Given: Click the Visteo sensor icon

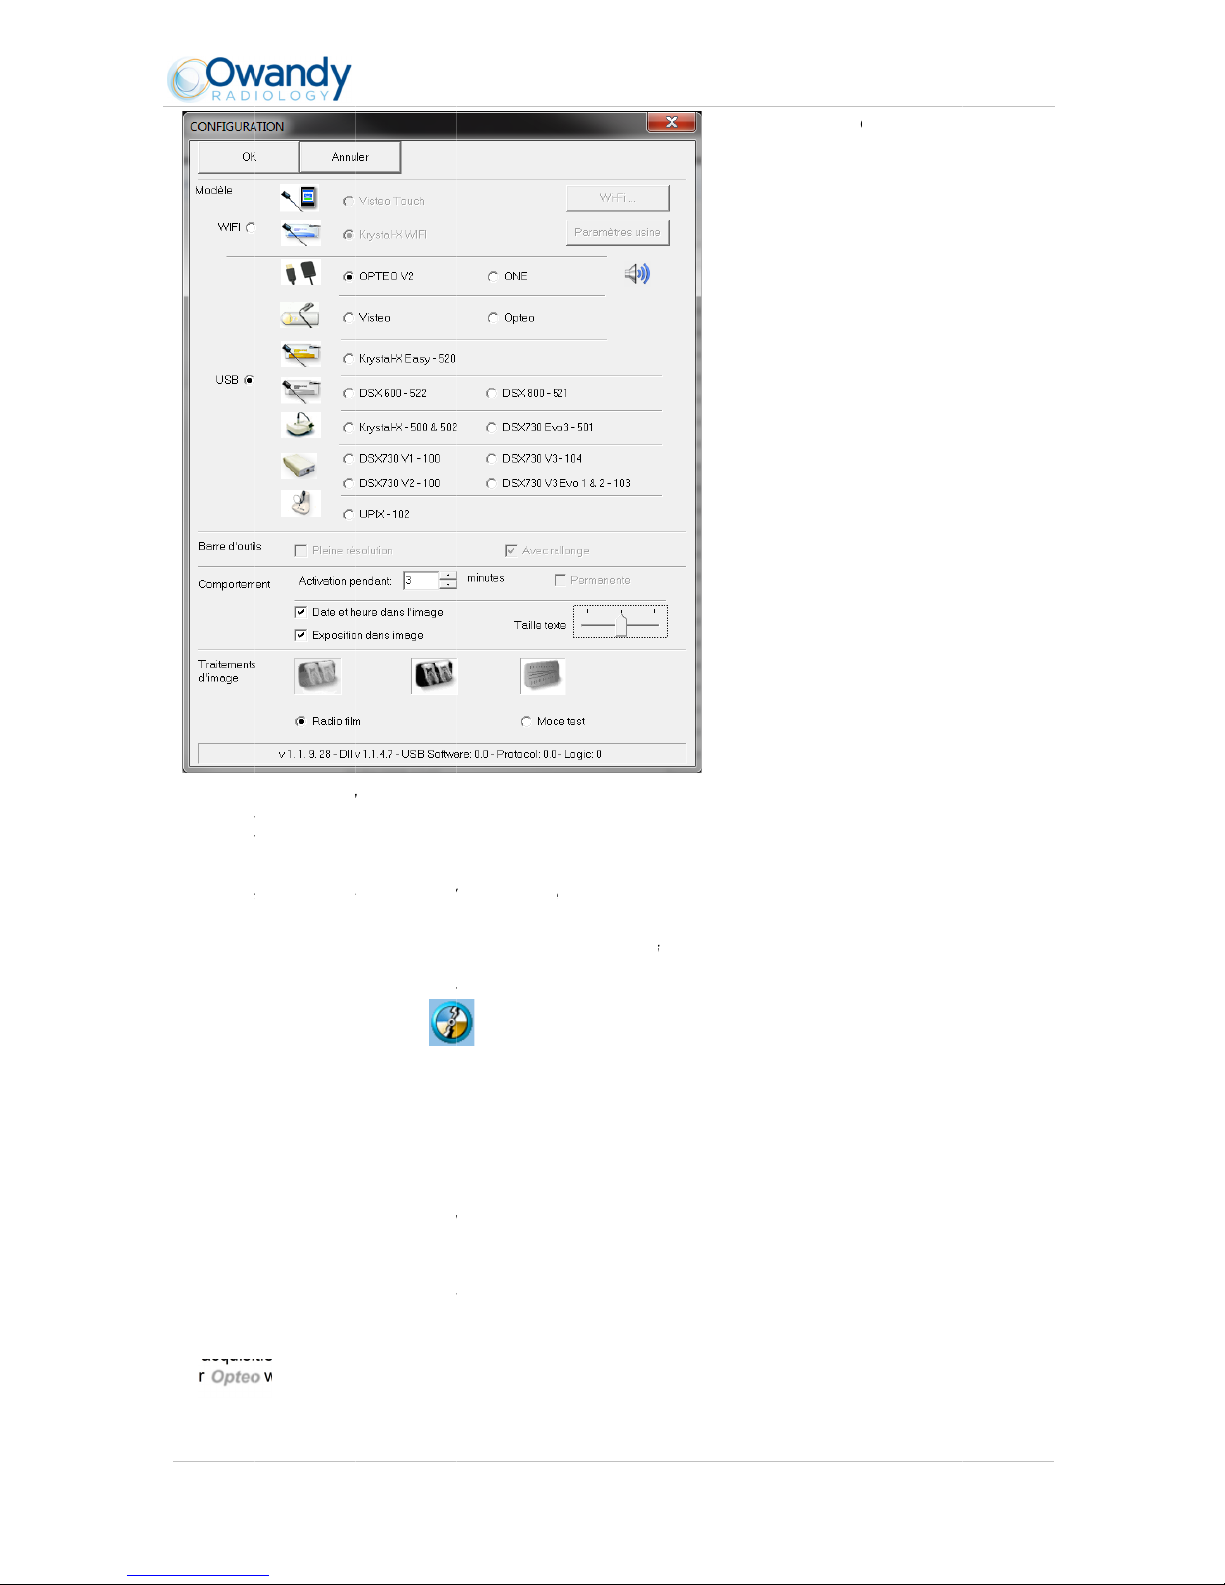Looking at the screenshot, I should [300, 316].
